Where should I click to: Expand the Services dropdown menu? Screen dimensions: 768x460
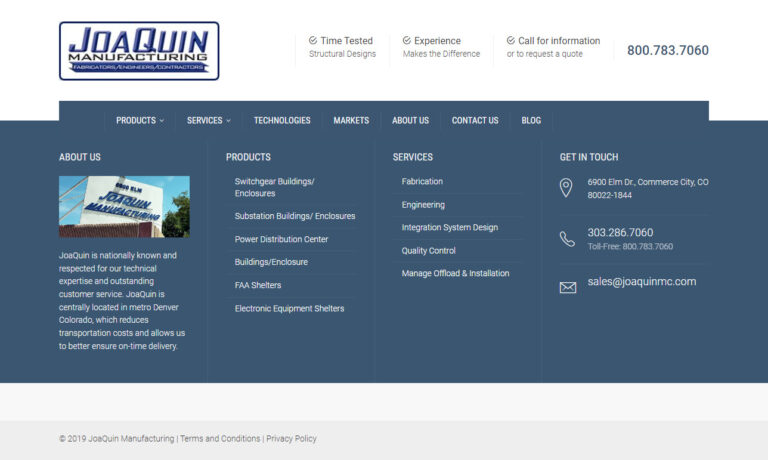(x=208, y=120)
